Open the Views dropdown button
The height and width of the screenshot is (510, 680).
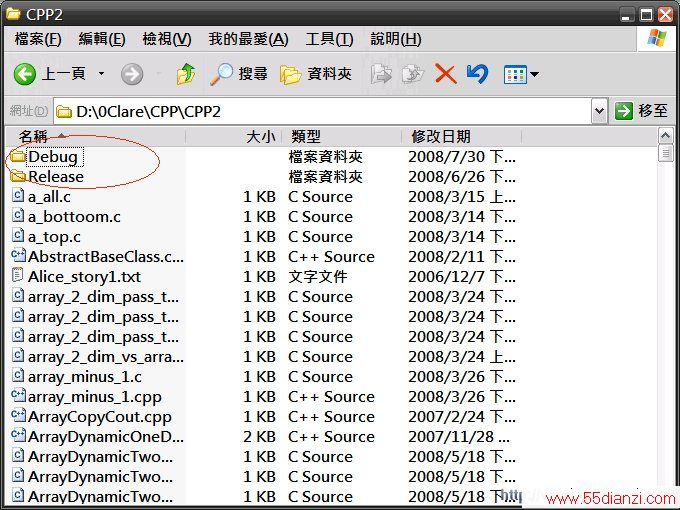pyautogui.click(x=521, y=75)
